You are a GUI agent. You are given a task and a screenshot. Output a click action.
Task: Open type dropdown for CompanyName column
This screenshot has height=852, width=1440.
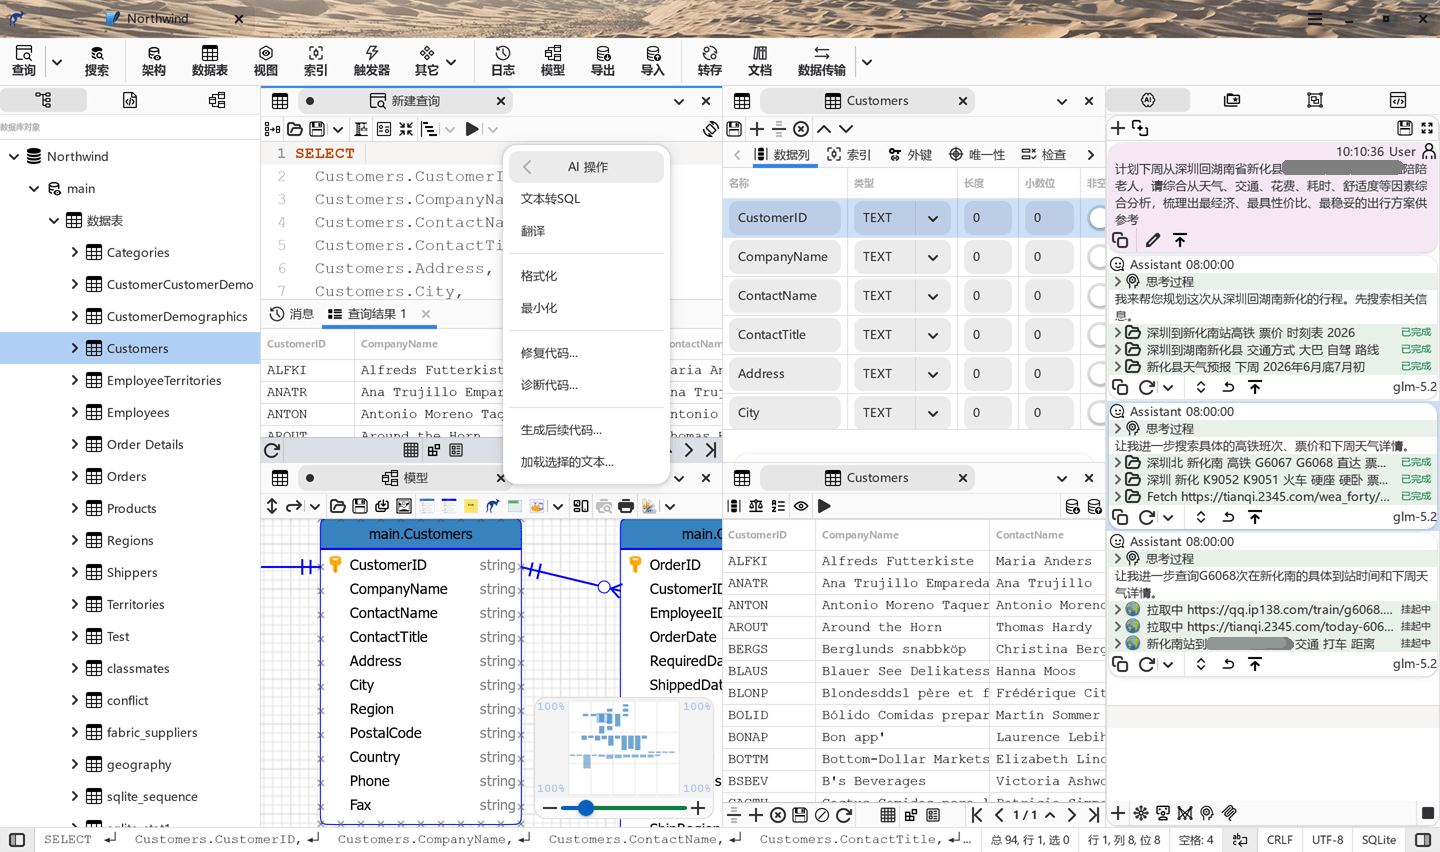click(x=932, y=257)
